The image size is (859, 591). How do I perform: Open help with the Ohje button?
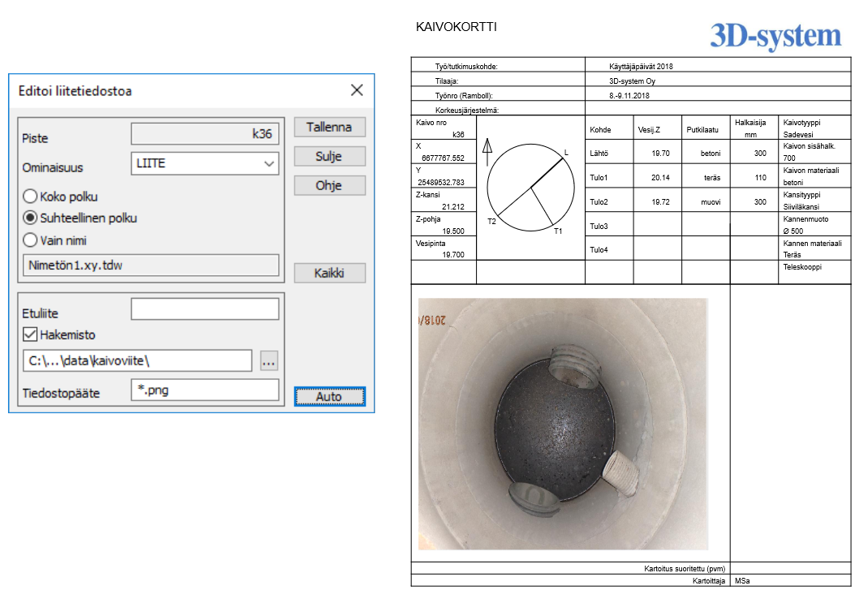coord(329,186)
